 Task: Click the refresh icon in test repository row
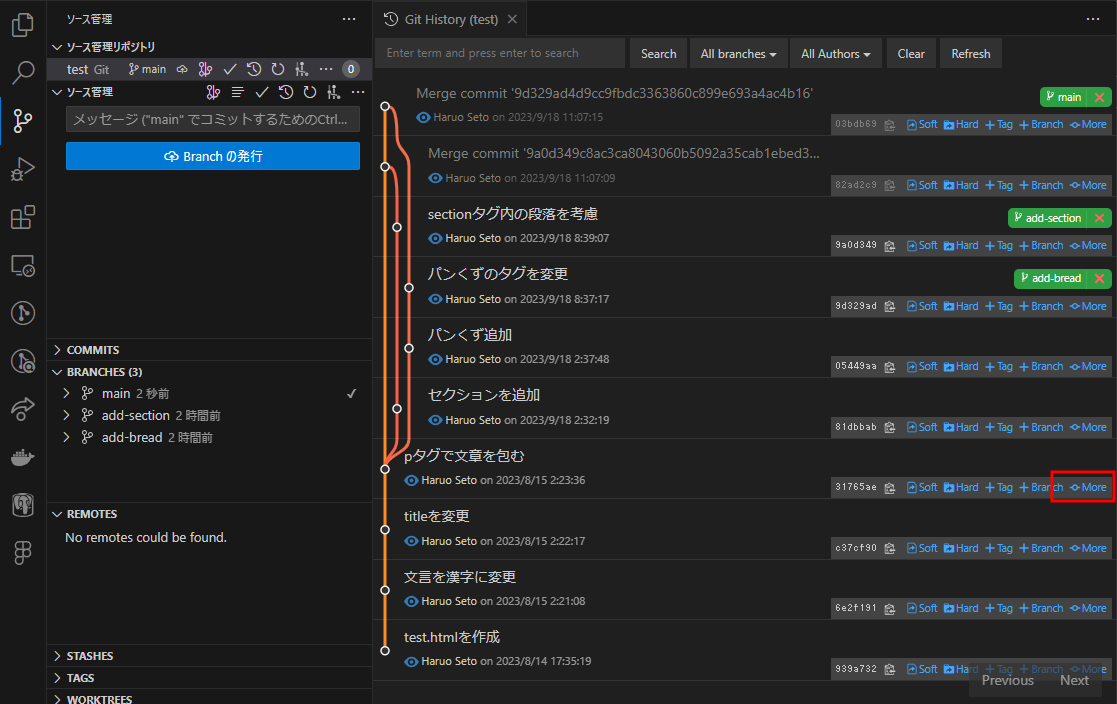278,69
